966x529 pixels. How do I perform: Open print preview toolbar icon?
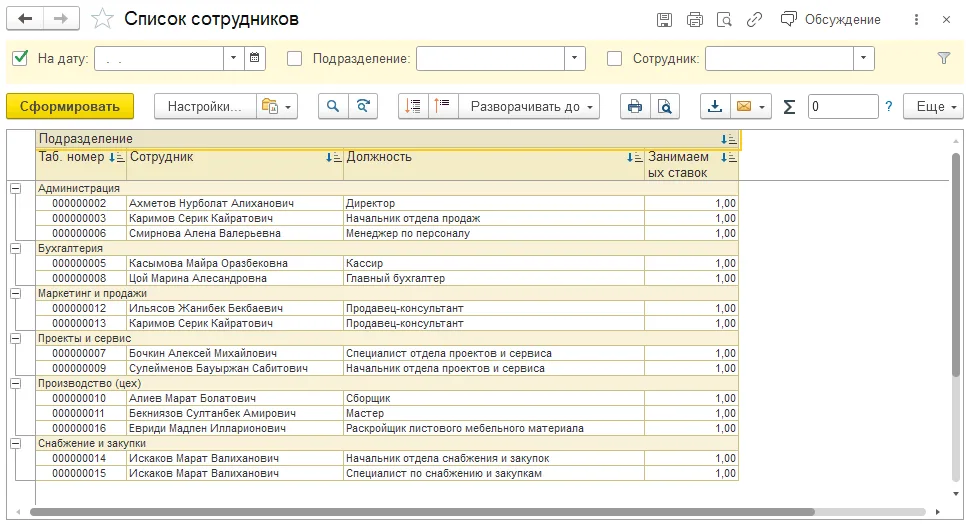click(x=665, y=107)
